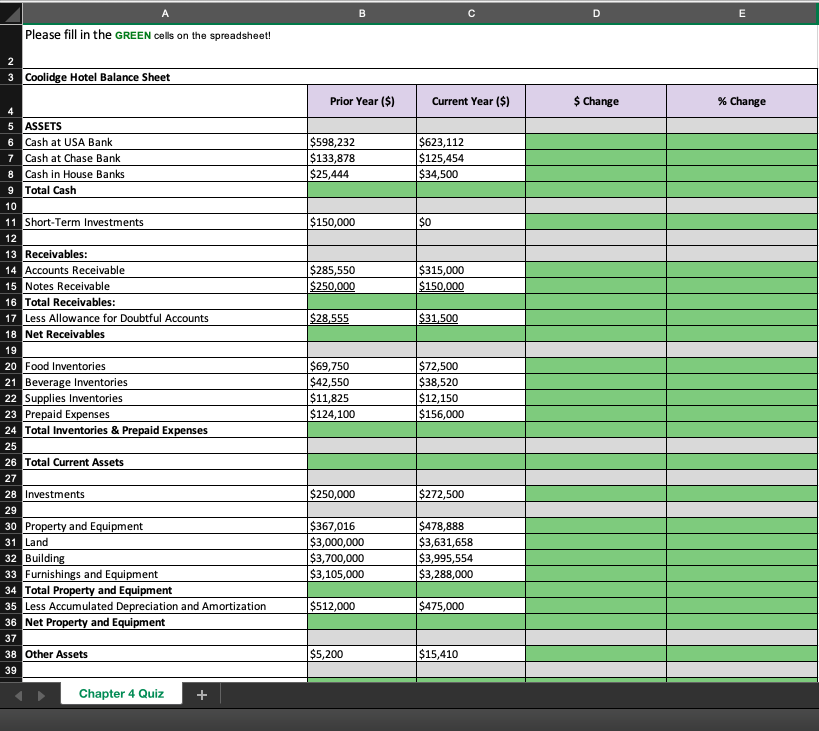This screenshot has height=731, width=819.
Task: Select row 26 header
Action: pos(11,462)
